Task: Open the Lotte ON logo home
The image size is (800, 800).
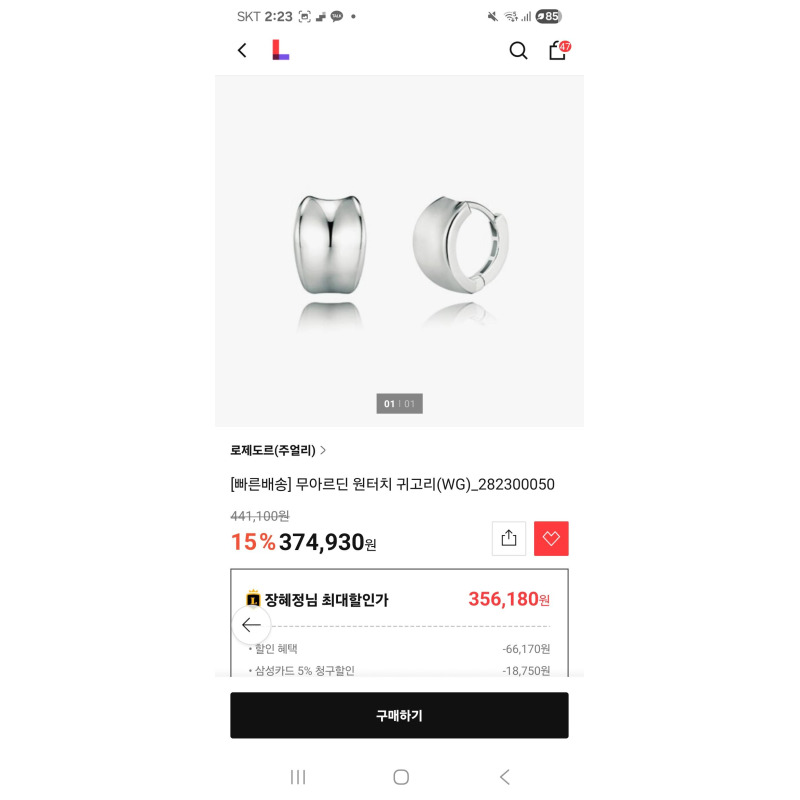Action: pyautogui.click(x=281, y=50)
